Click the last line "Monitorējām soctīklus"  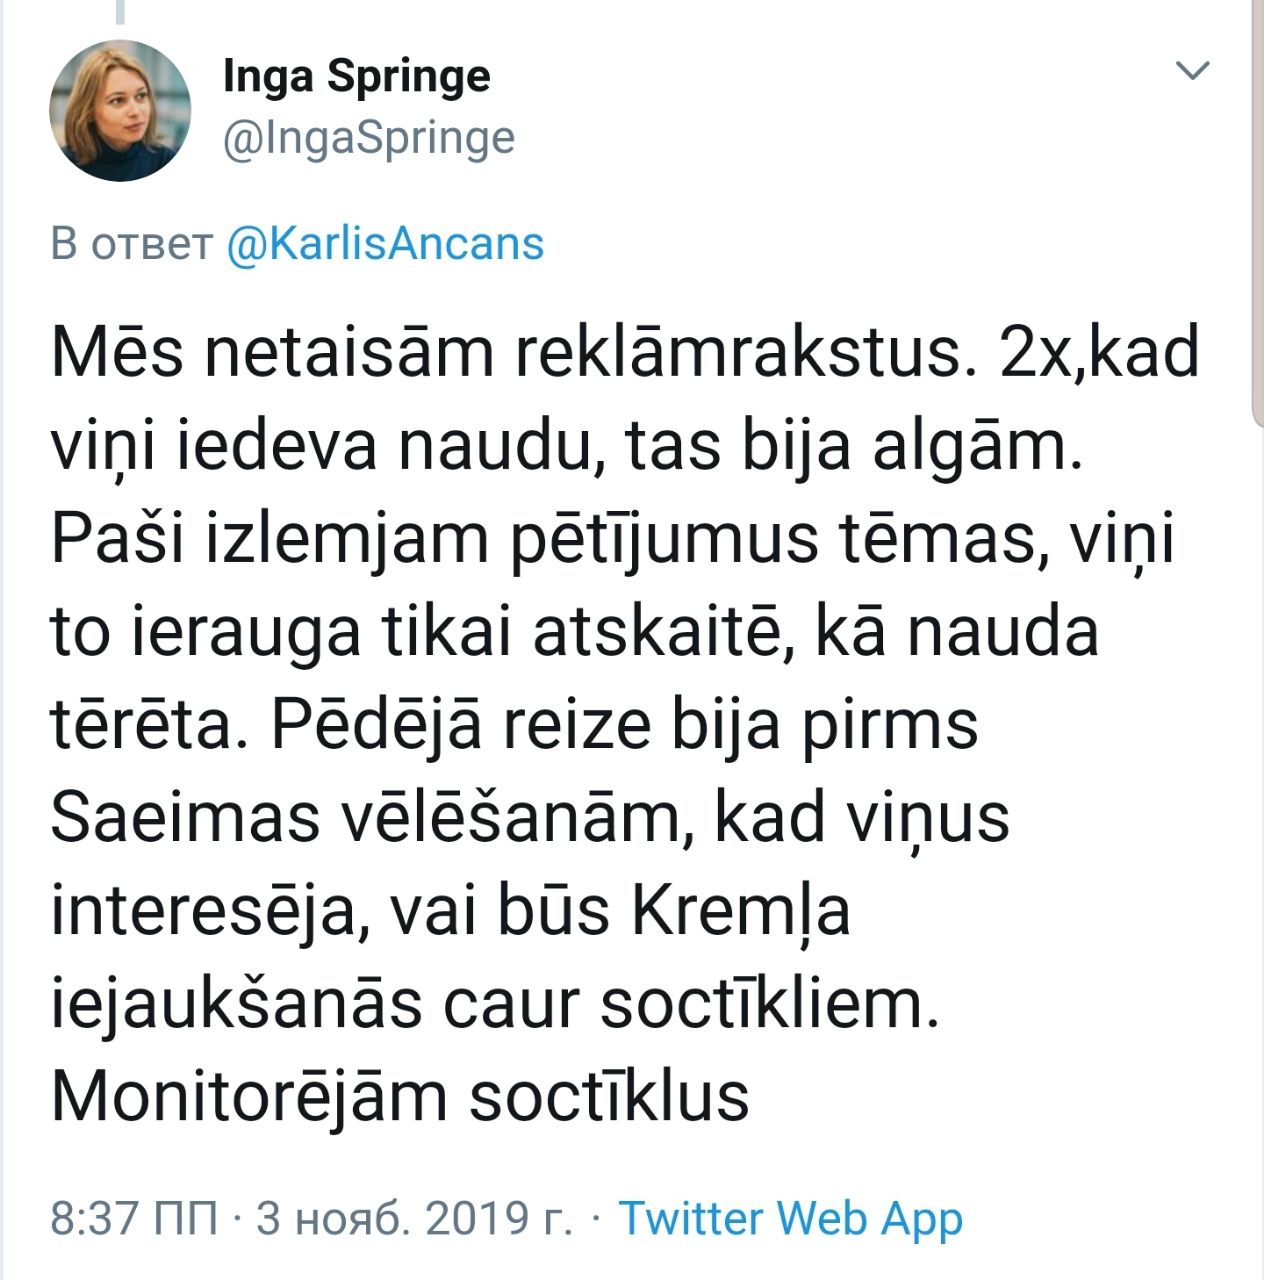click(x=400, y=1096)
